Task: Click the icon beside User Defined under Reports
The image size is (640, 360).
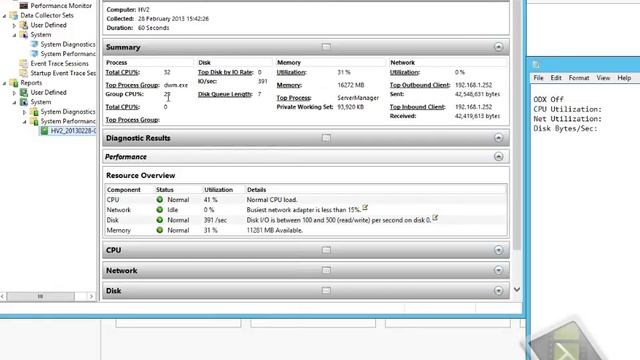Action: pos(24,93)
